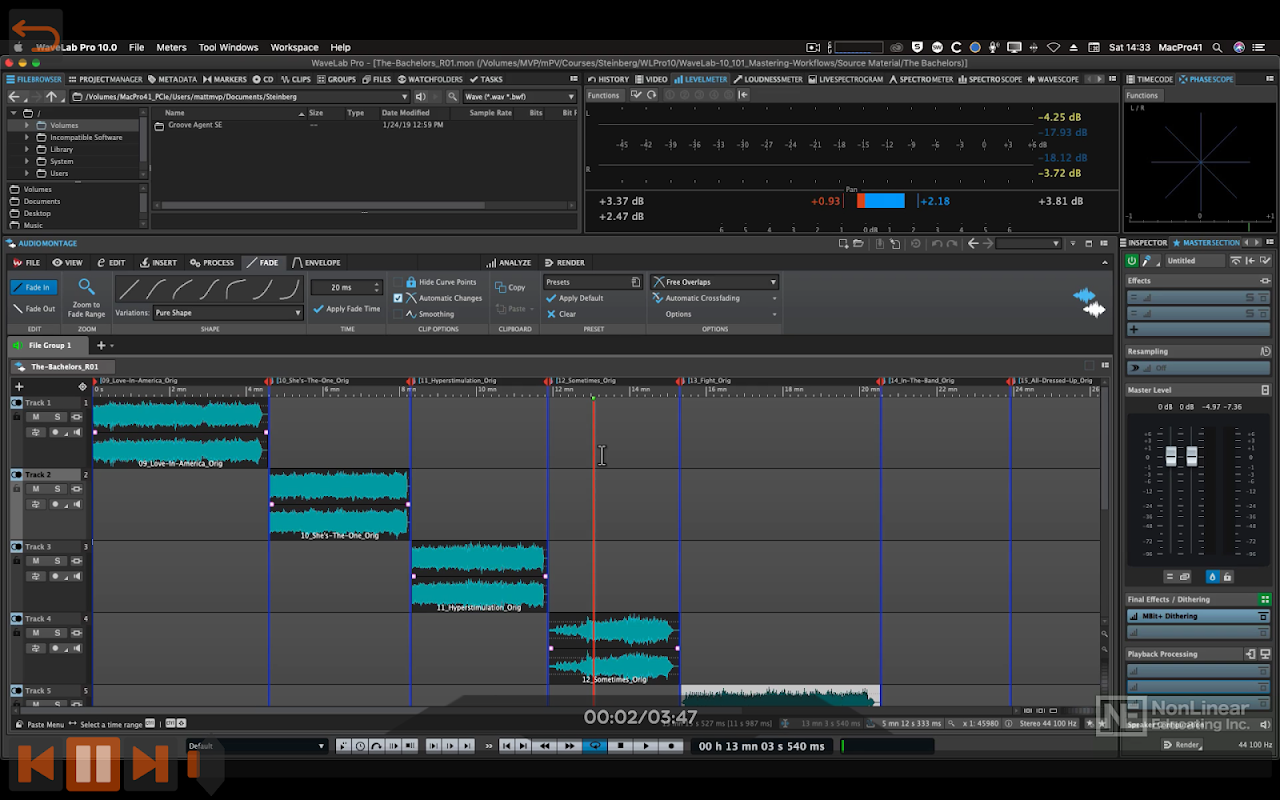Enable Hide Curve Points checkbox
The height and width of the screenshot is (800, 1280).
398,283
